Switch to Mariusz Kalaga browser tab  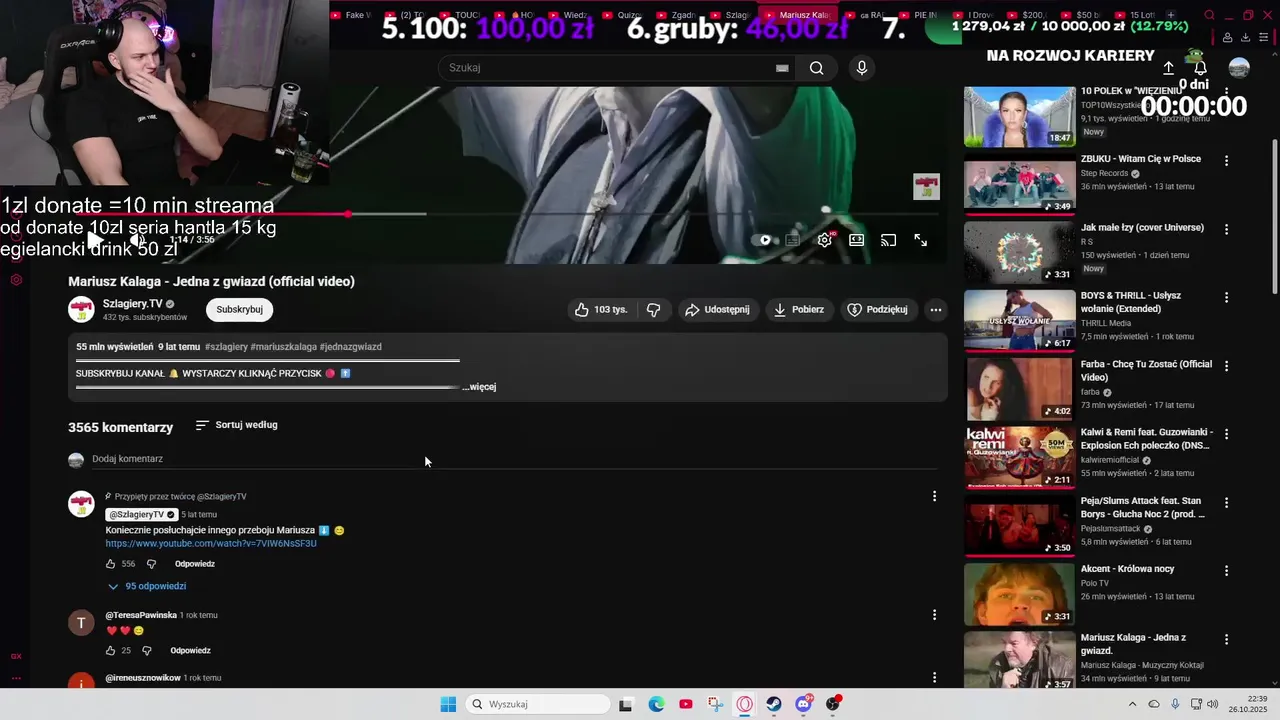pyautogui.click(x=798, y=15)
